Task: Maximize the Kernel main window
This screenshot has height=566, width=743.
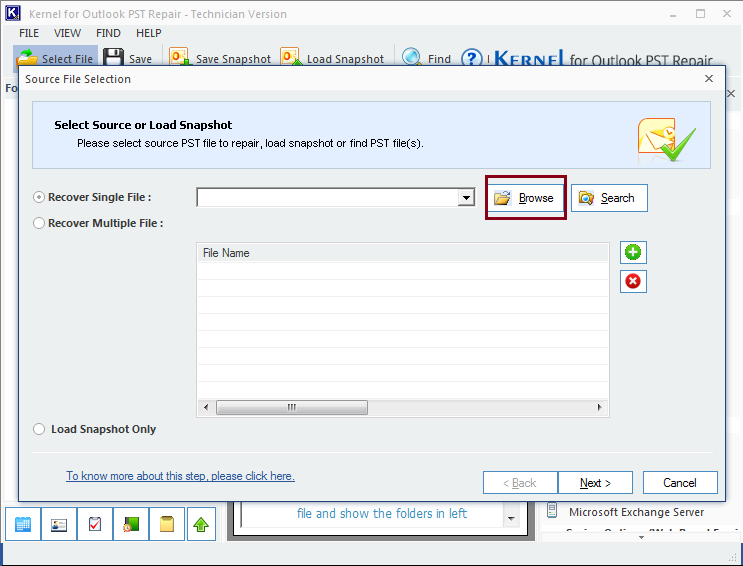Action: coord(700,14)
